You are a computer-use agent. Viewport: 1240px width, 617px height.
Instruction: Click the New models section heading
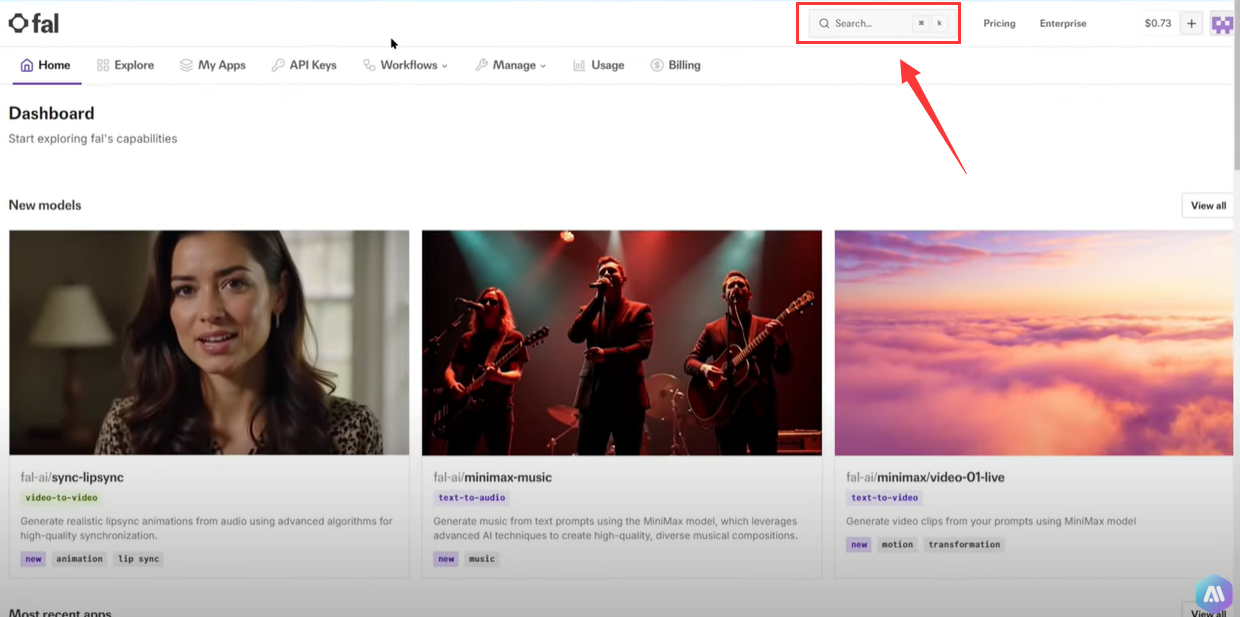(45, 205)
